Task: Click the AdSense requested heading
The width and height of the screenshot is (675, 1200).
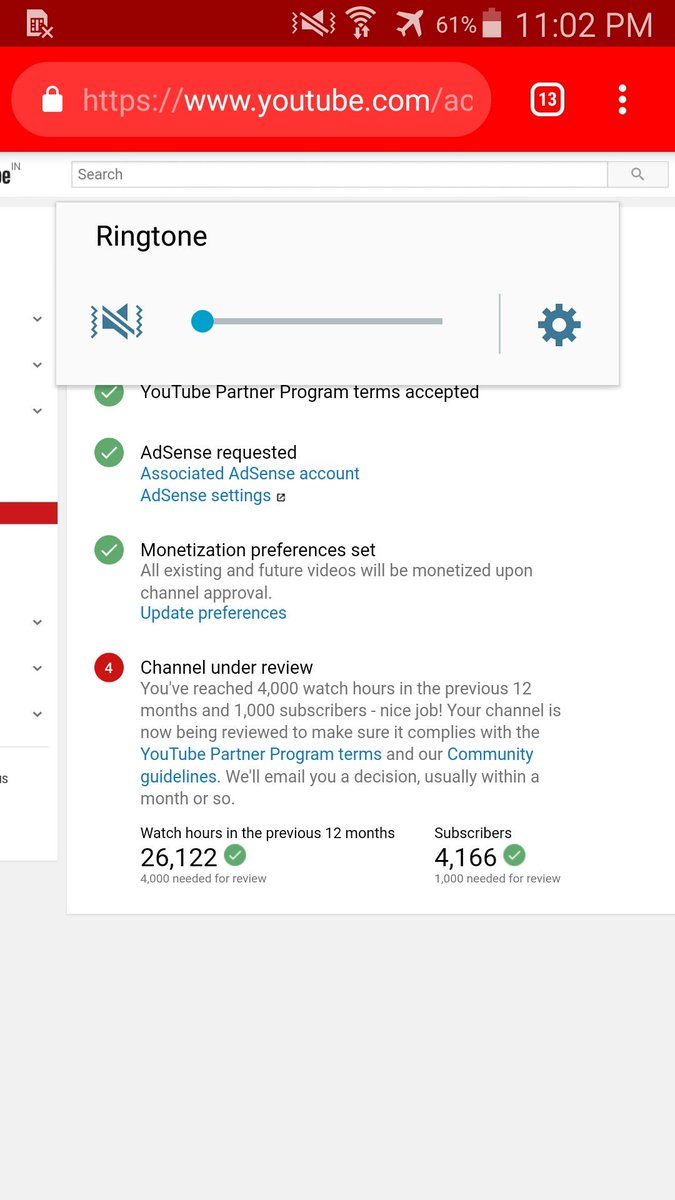Action: pos(218,452)
